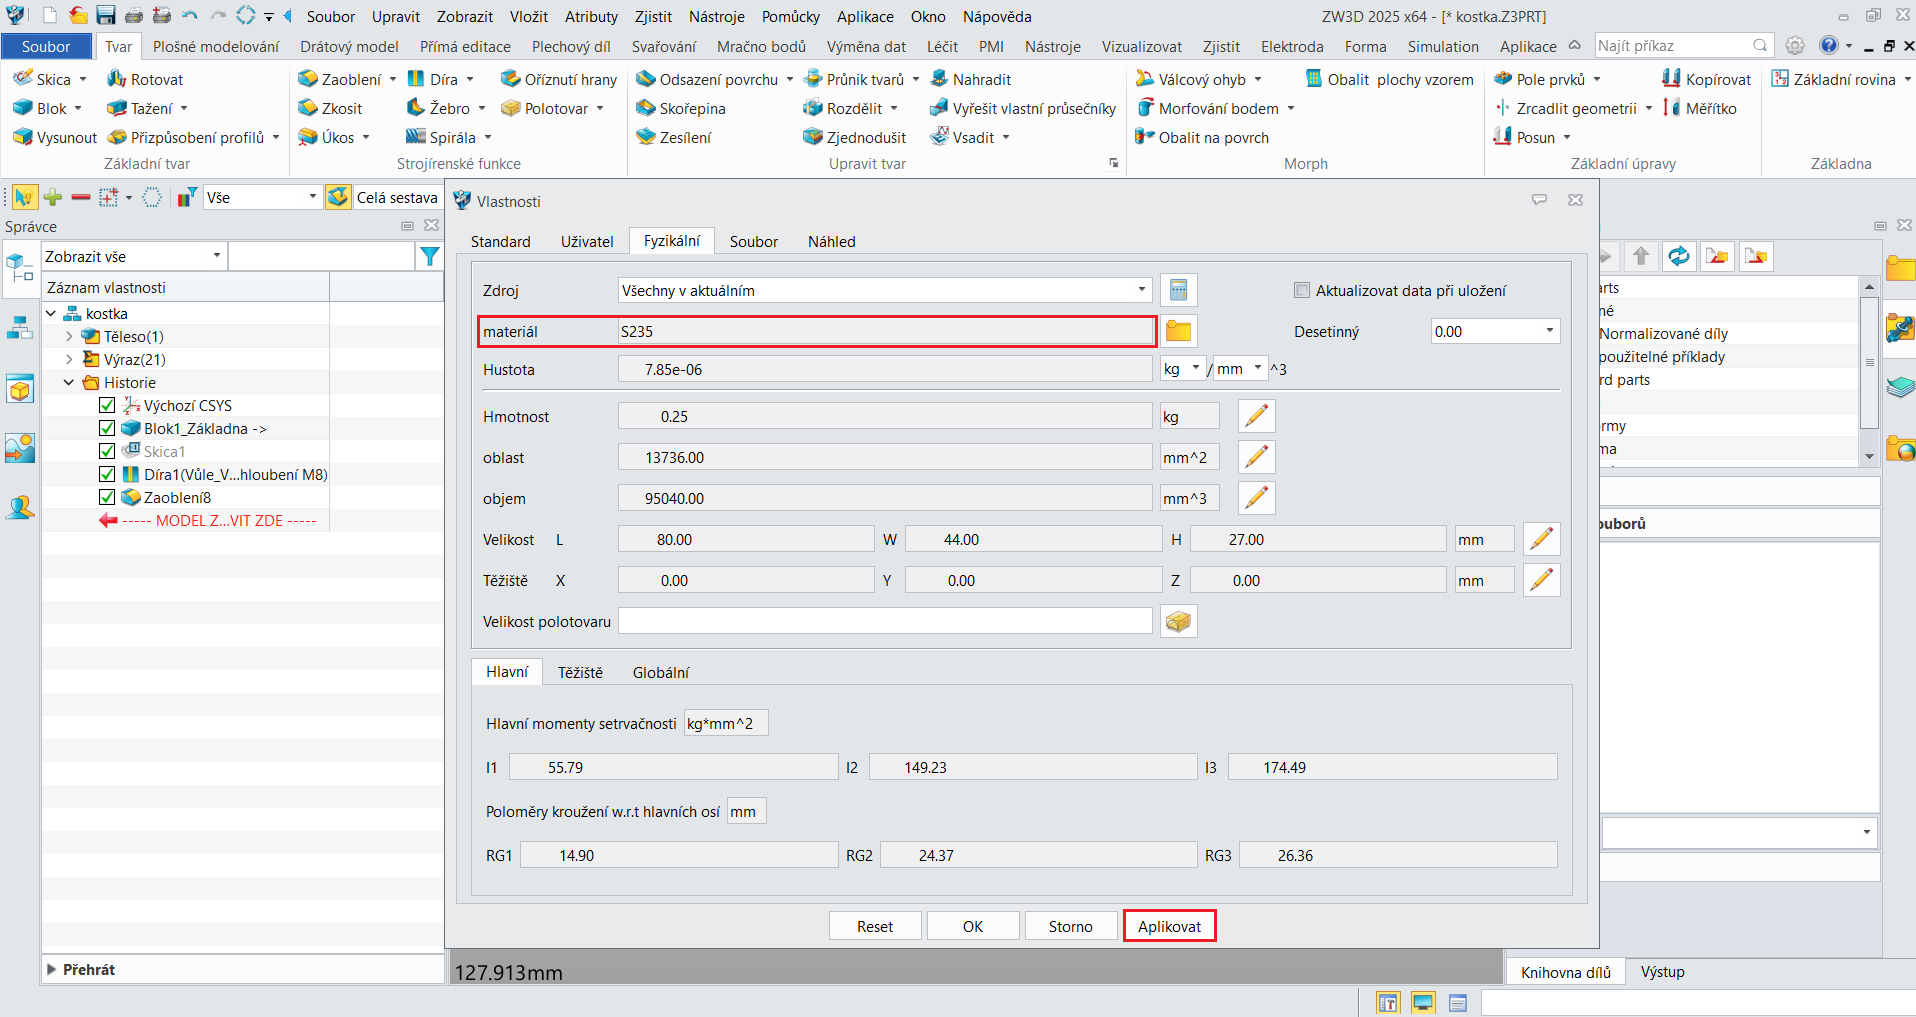Enable Aktualizovat data při uložení checkbox
This screenshot has height=1017, width=1916.
1301,291
